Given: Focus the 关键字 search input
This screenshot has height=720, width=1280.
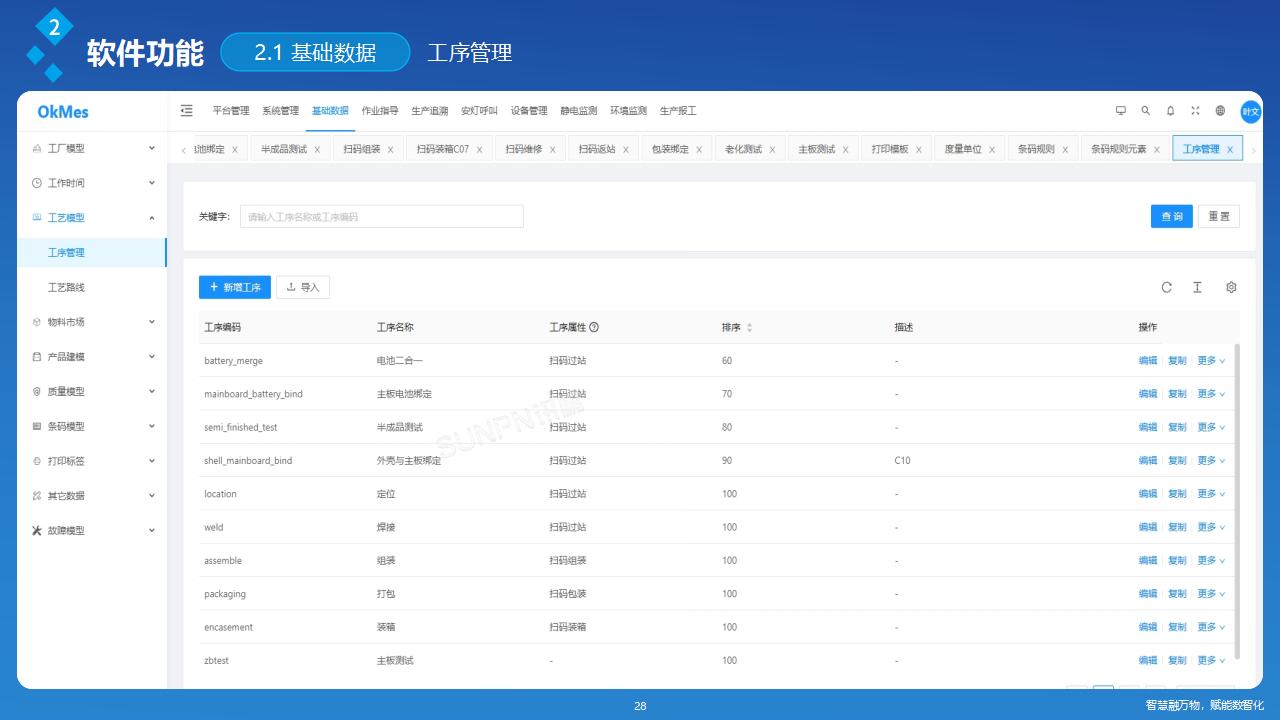Looking at the screenshot, I should [382, 216].
